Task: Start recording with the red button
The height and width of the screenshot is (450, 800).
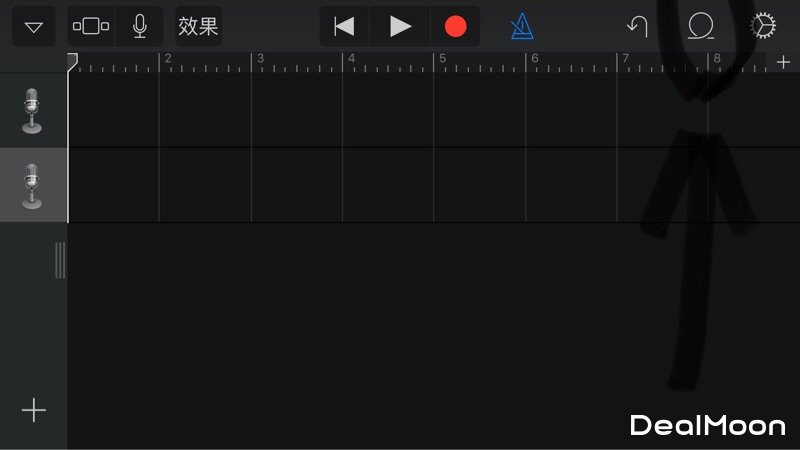Action: click(455, 27)
